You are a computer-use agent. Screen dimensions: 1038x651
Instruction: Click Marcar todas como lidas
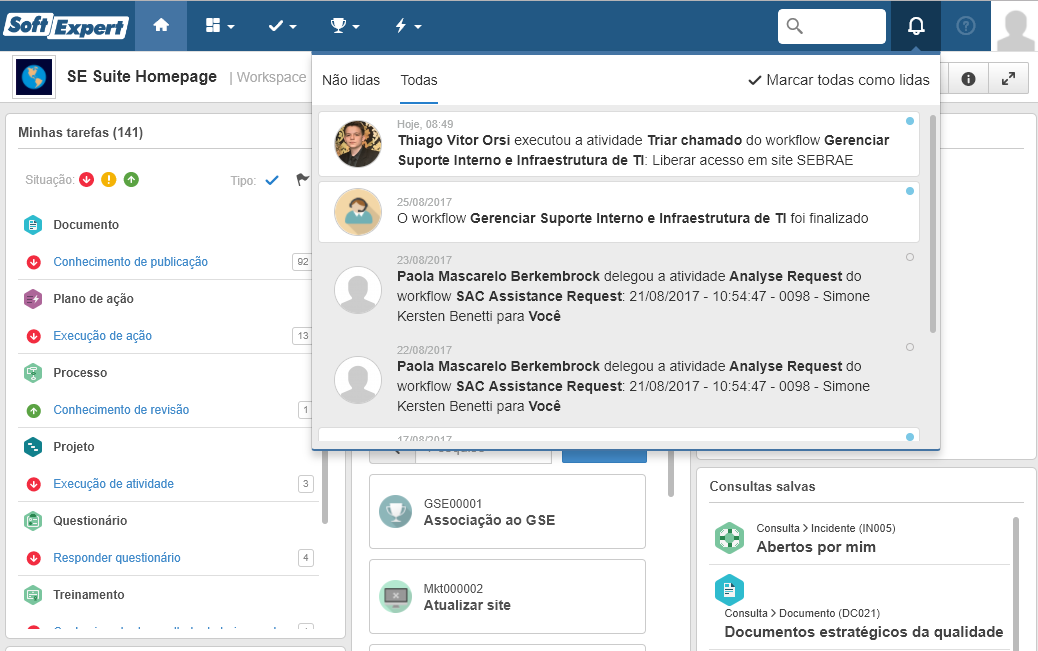(x=839, y=80)
